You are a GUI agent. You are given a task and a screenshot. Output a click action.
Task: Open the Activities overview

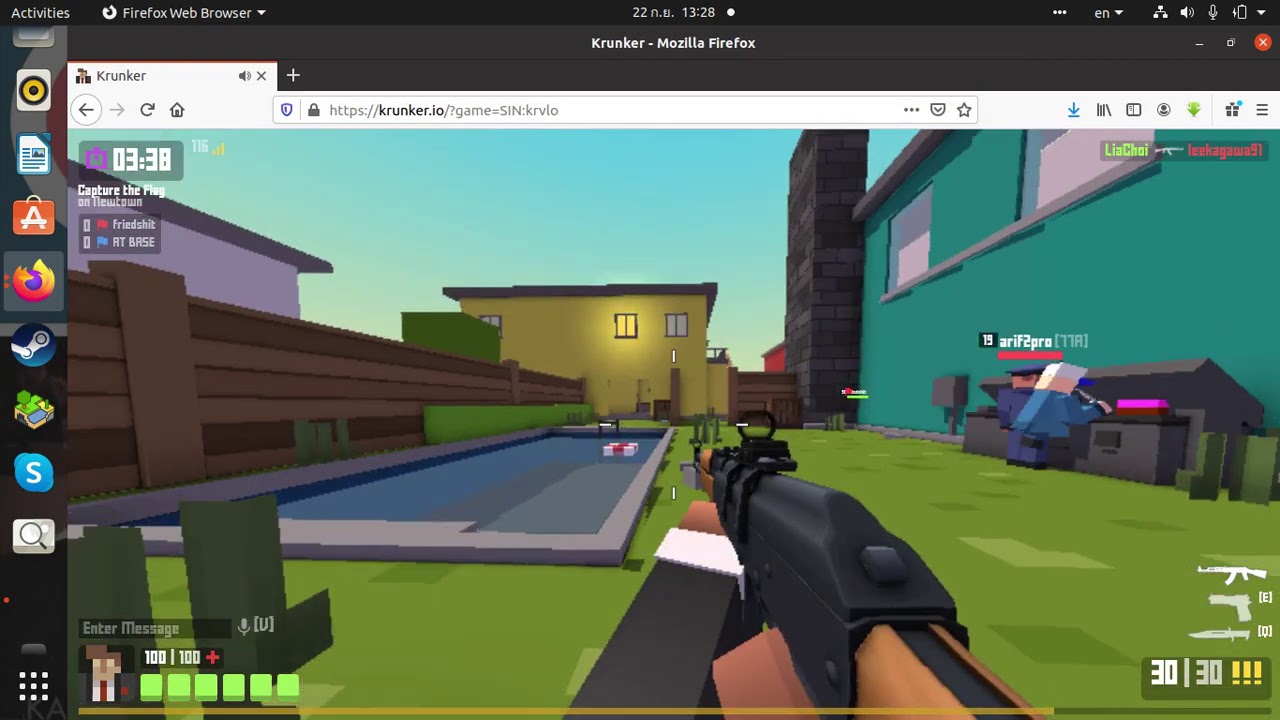40,13
